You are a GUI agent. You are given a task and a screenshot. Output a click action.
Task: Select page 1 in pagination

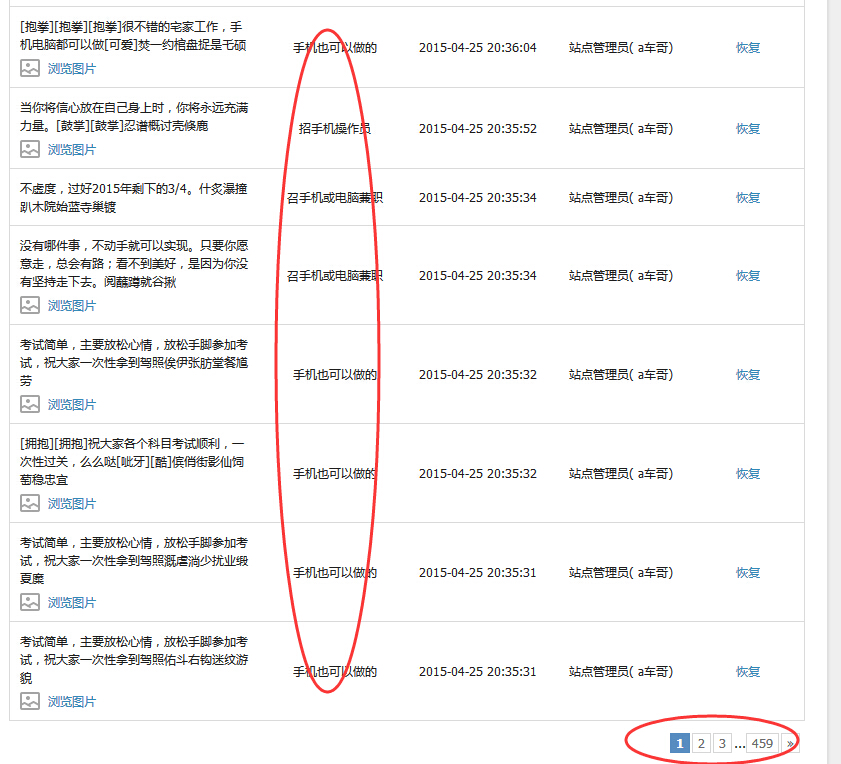tap(680, 743)
